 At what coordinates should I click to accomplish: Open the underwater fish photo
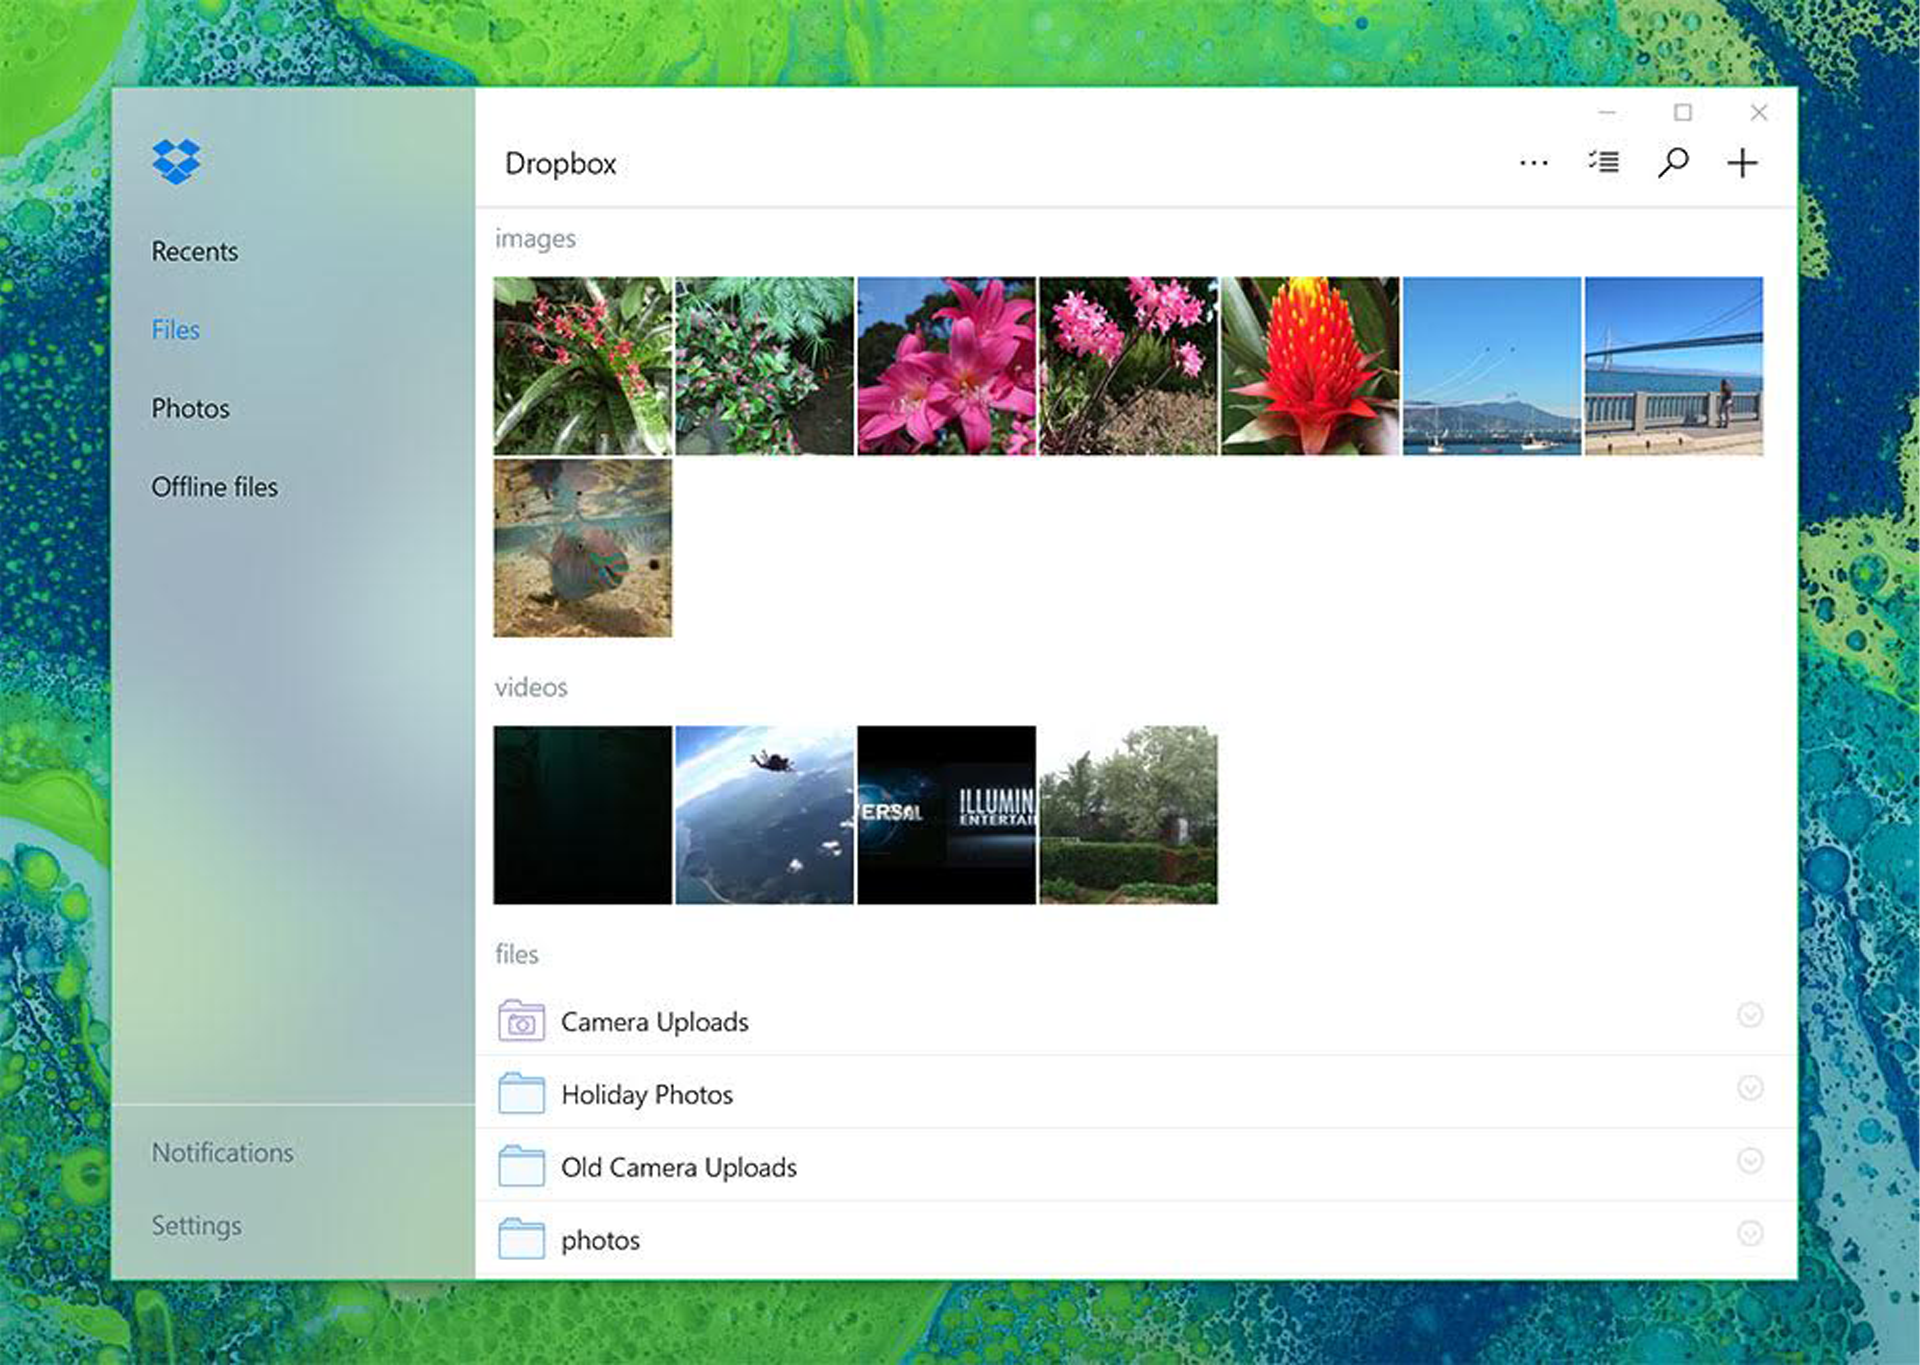pos(583,548)
